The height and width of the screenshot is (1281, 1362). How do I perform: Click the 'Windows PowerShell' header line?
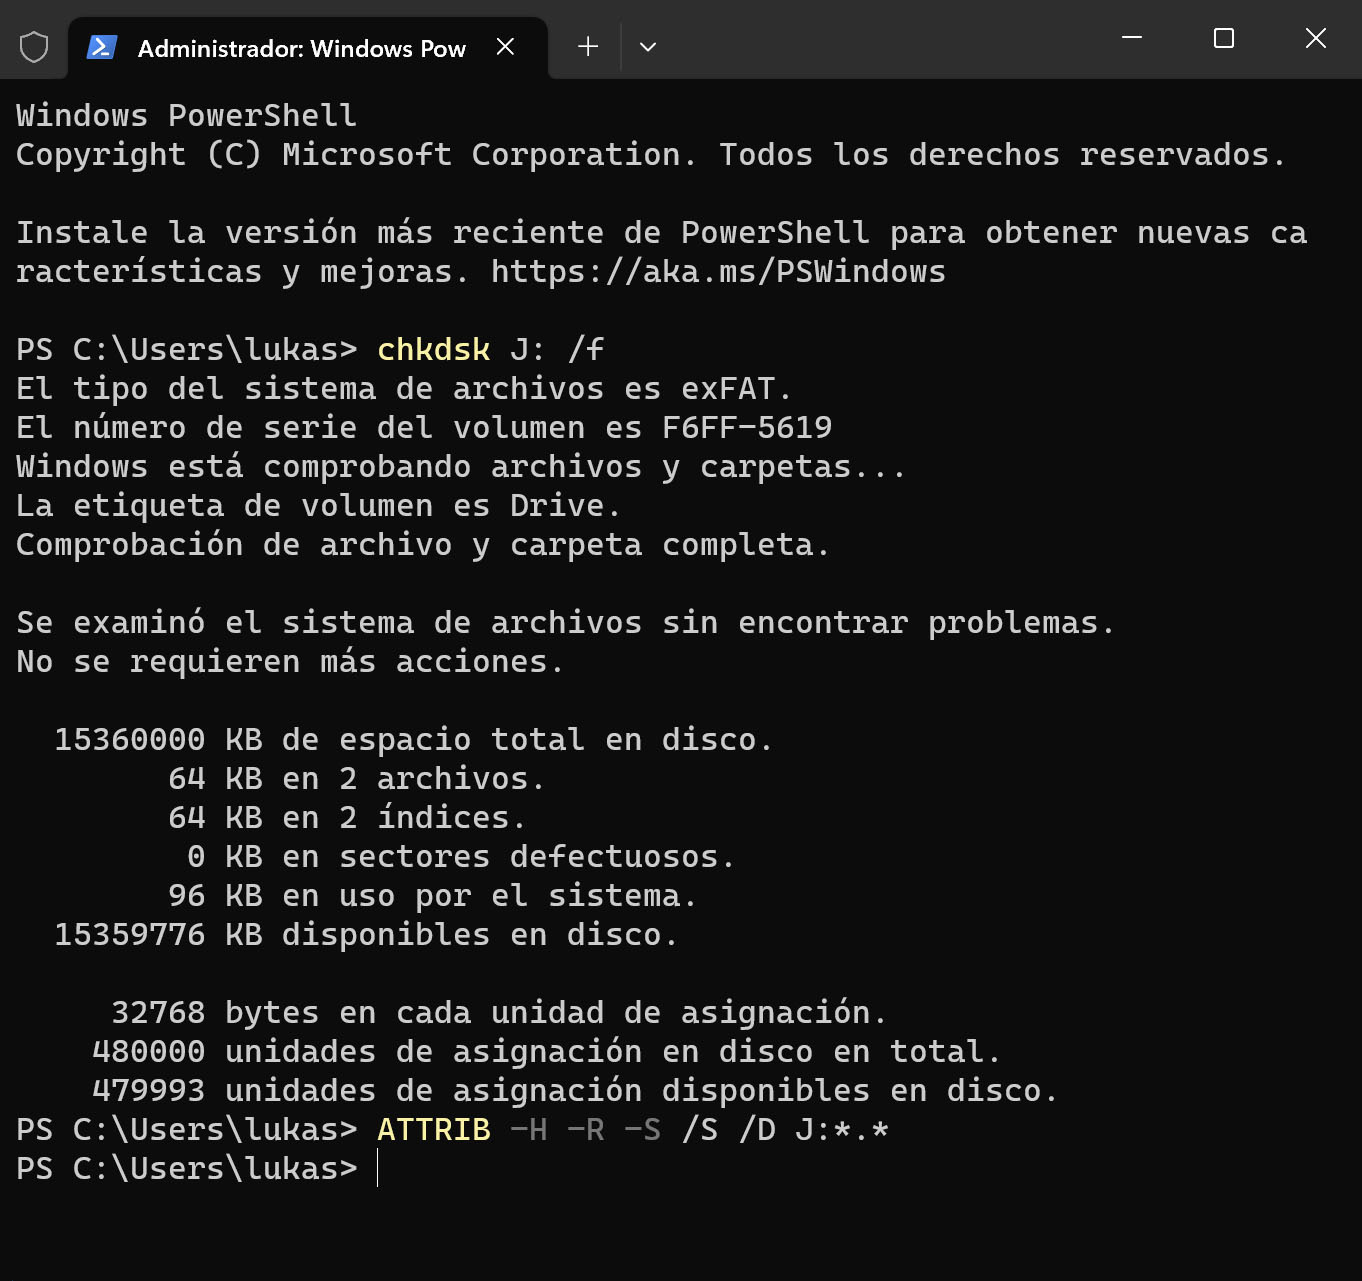point(186,116)
